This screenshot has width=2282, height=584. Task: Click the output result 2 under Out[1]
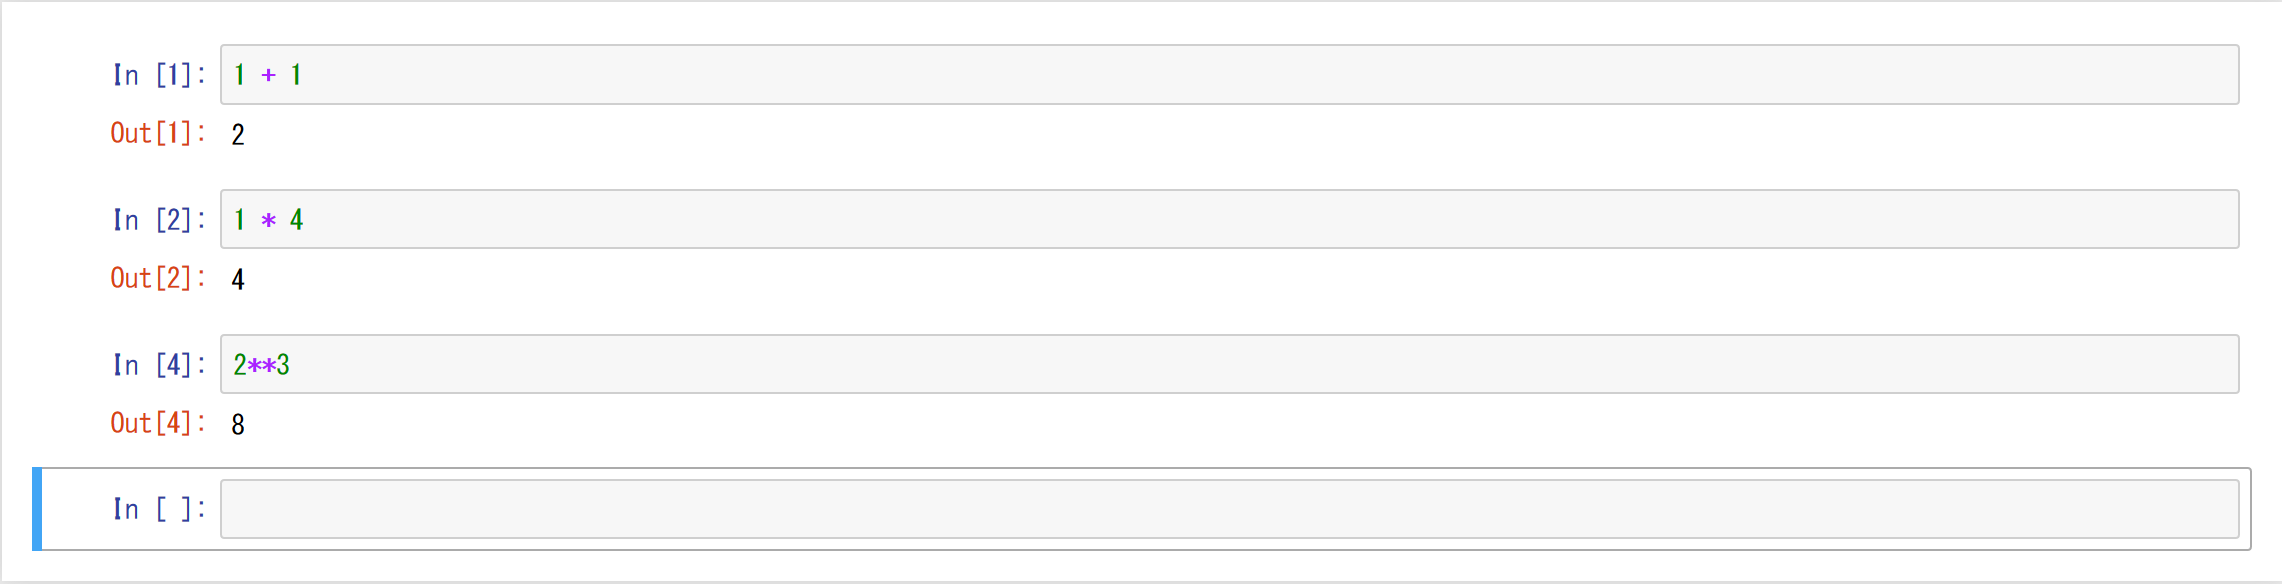click(x=238, y=135)
